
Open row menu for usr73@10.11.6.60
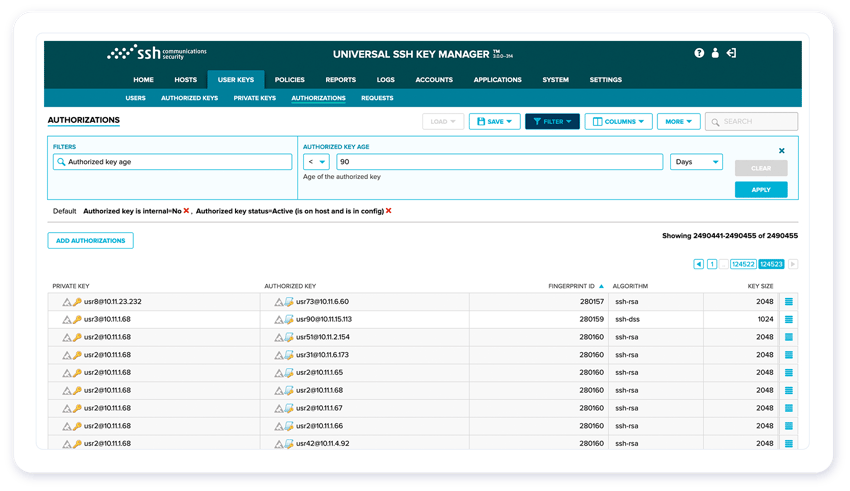pyautogui.click(x=788, y=301)
